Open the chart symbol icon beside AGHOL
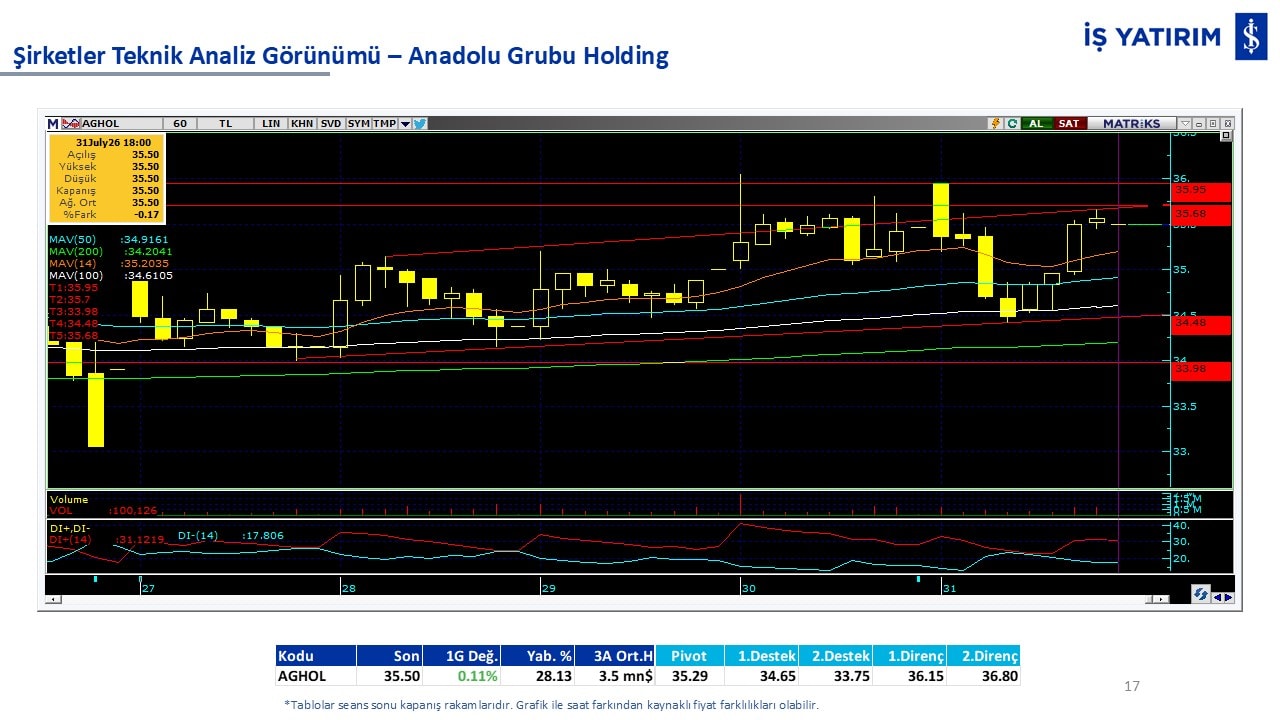Viewport: 1280px width, 720px height. [70, 124]
